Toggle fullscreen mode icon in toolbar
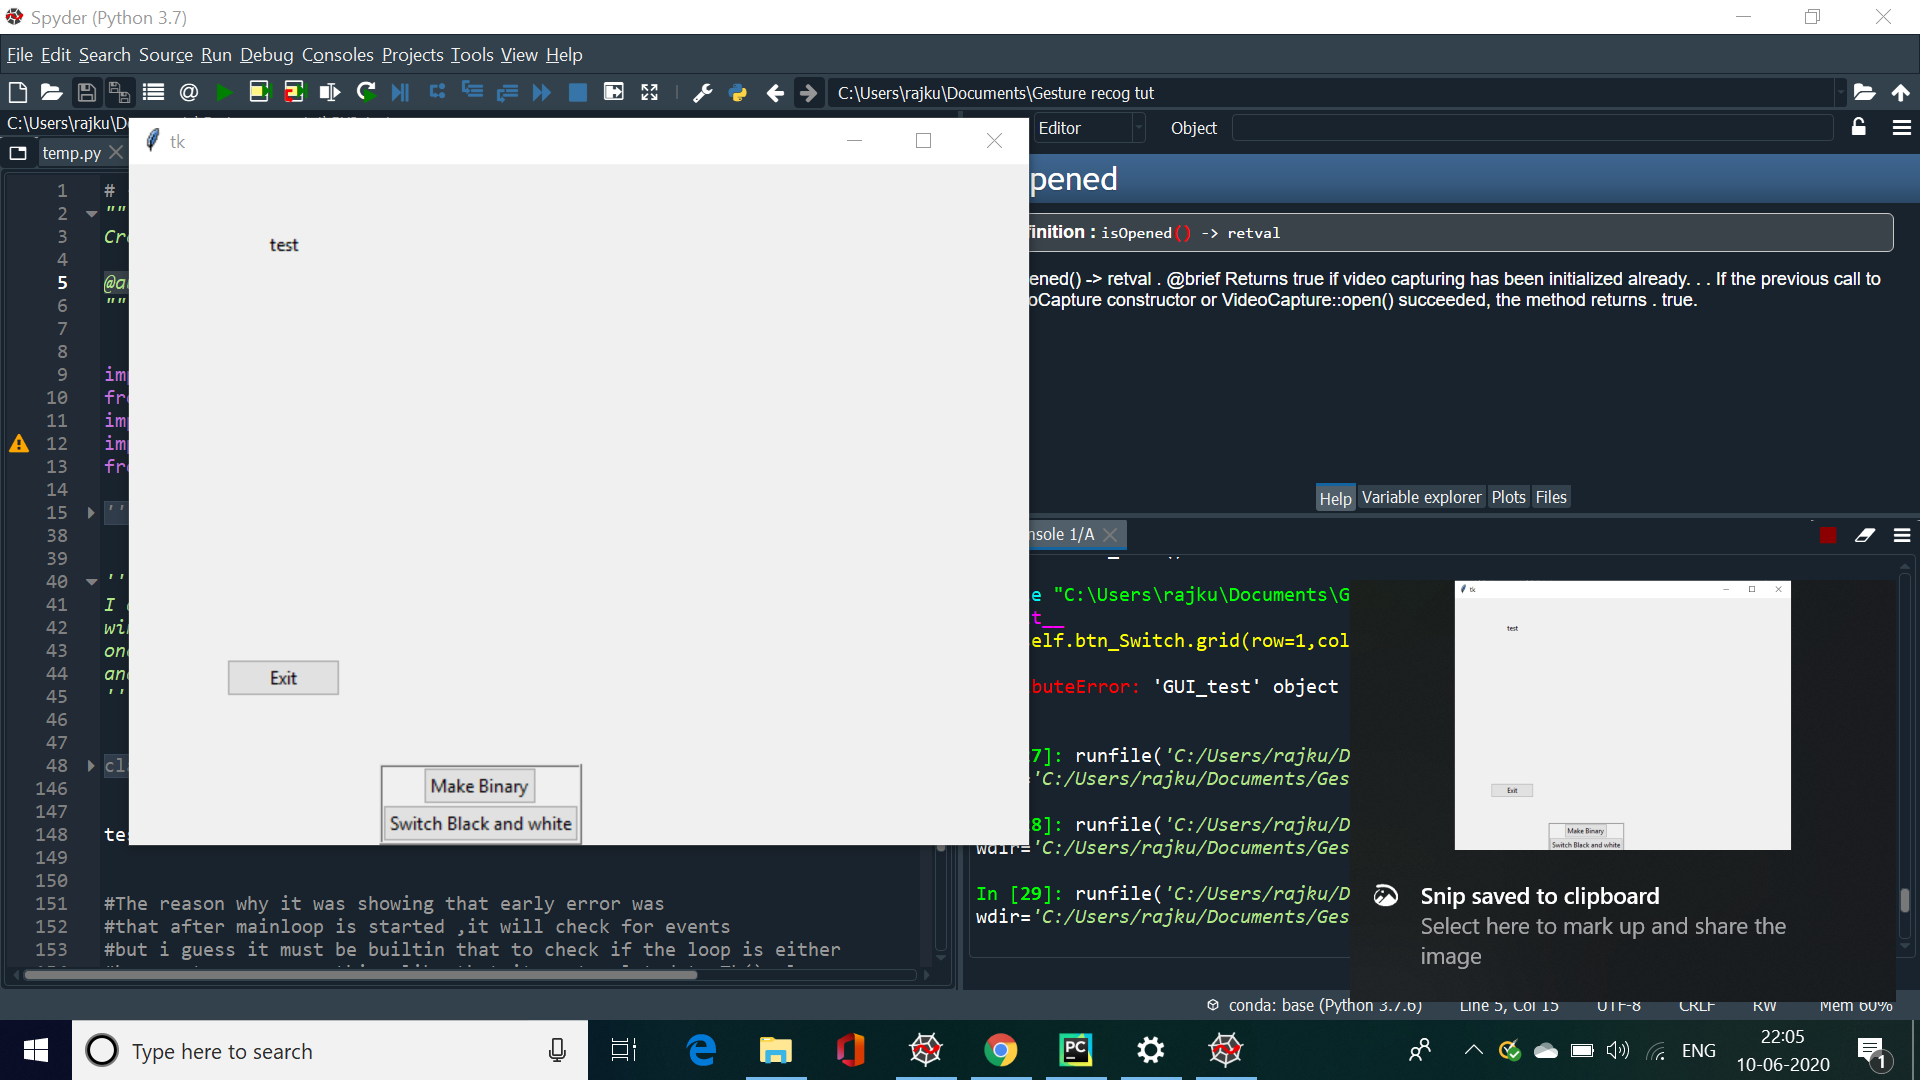1920x1080 pixels. click(x=649, y=93)
